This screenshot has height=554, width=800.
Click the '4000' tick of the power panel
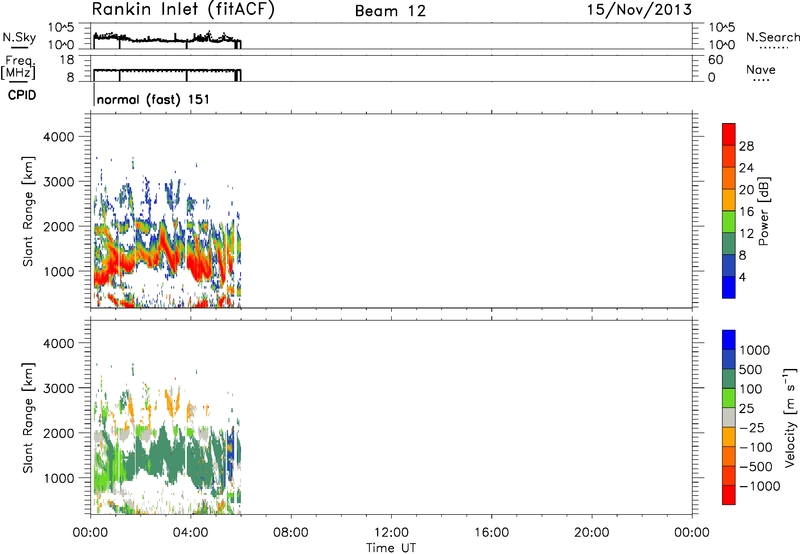coord(59,137)
